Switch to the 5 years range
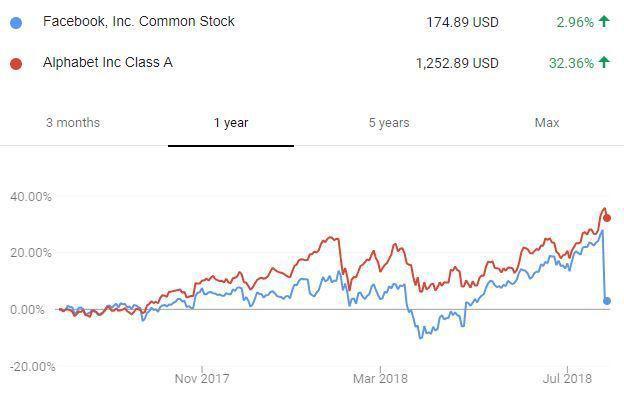Screen dimensions: 624x396 tap(389, 123)
